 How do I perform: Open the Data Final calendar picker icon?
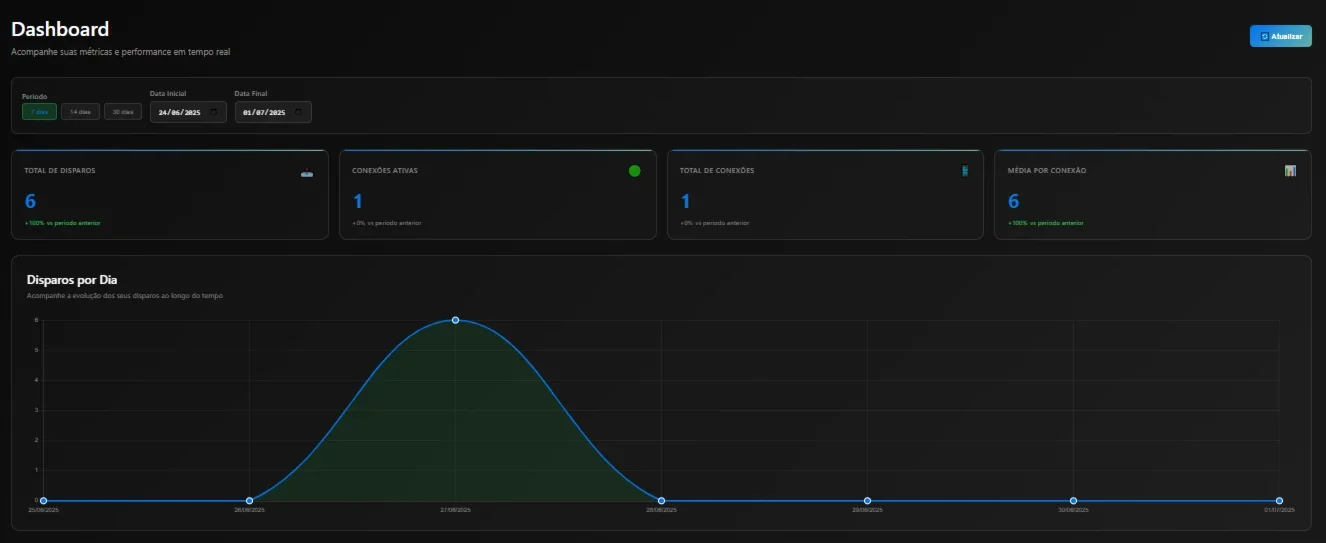[298, 113]
